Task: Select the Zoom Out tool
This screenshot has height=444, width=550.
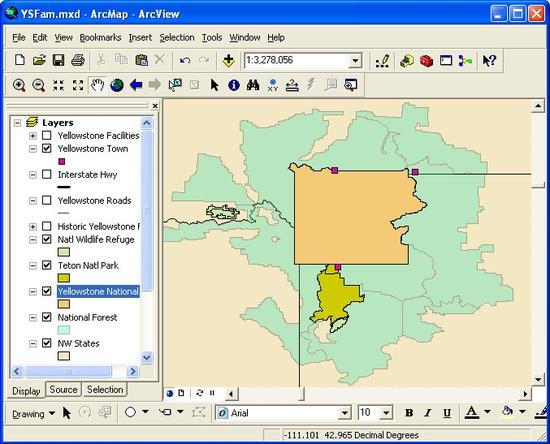Action: (39, 85)
